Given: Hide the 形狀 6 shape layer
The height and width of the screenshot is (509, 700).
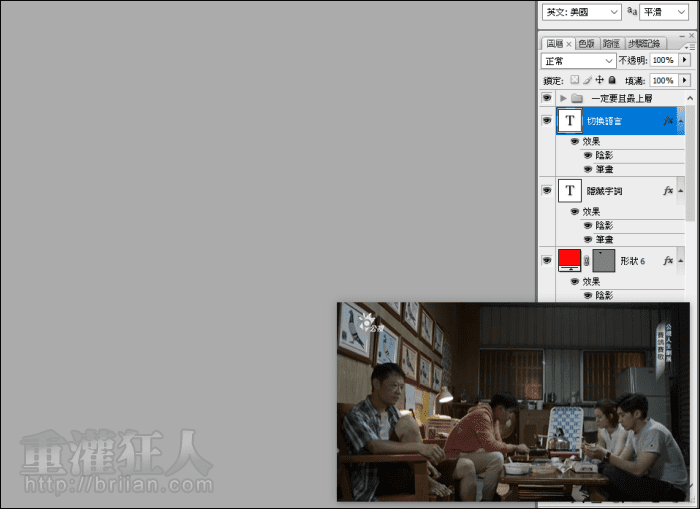Looking at the screenshot, I should (547, 260).
